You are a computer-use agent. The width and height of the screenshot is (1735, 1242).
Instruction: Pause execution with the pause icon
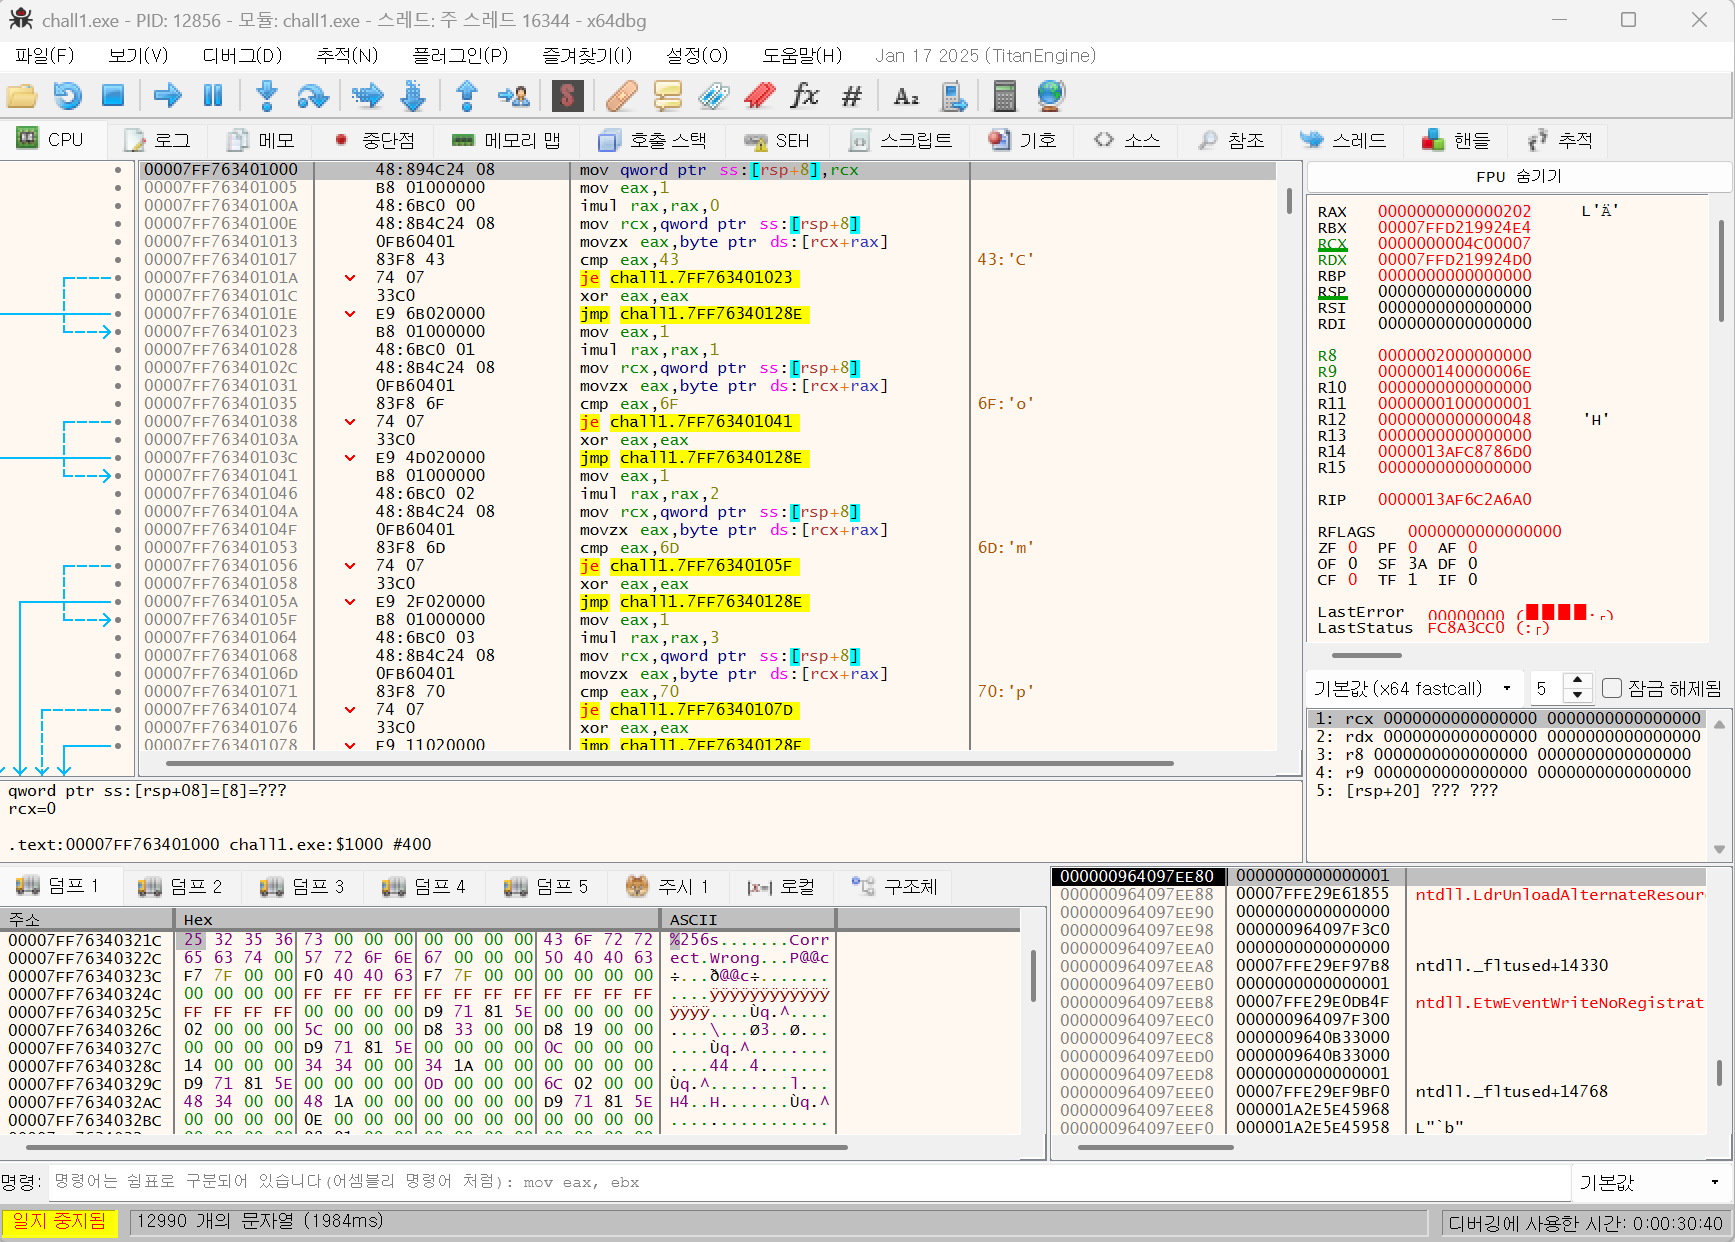click(x=213, y=96)
